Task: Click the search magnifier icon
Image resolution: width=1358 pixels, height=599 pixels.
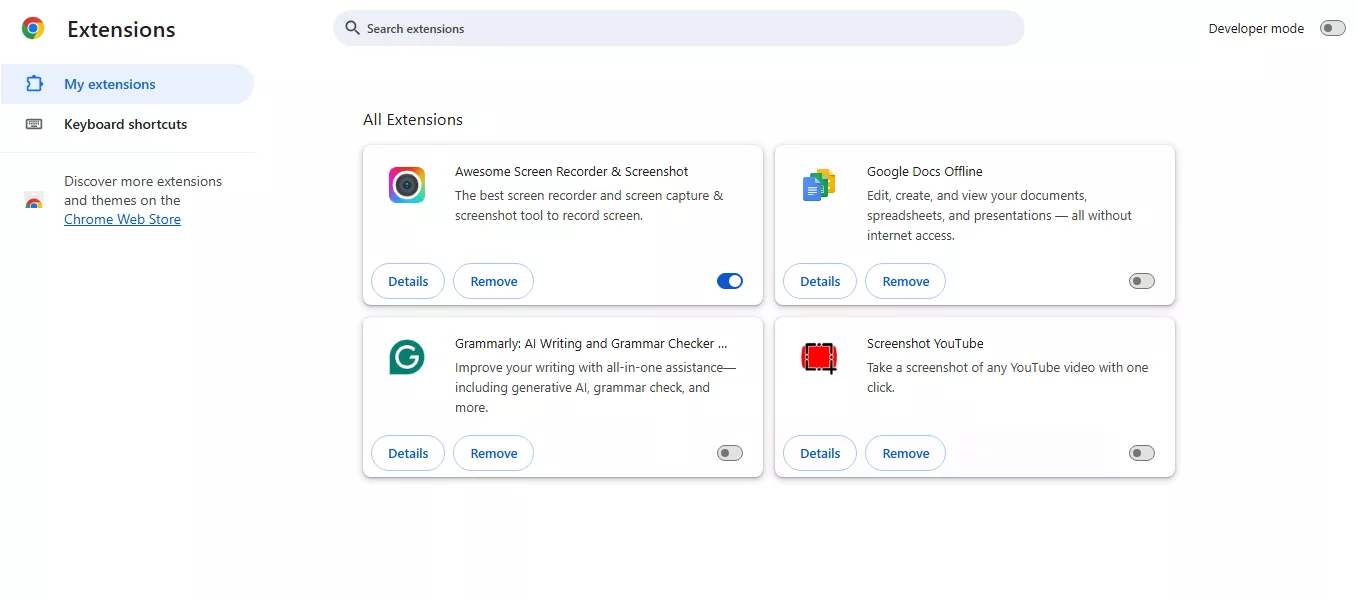Action: tap(352, 28)
